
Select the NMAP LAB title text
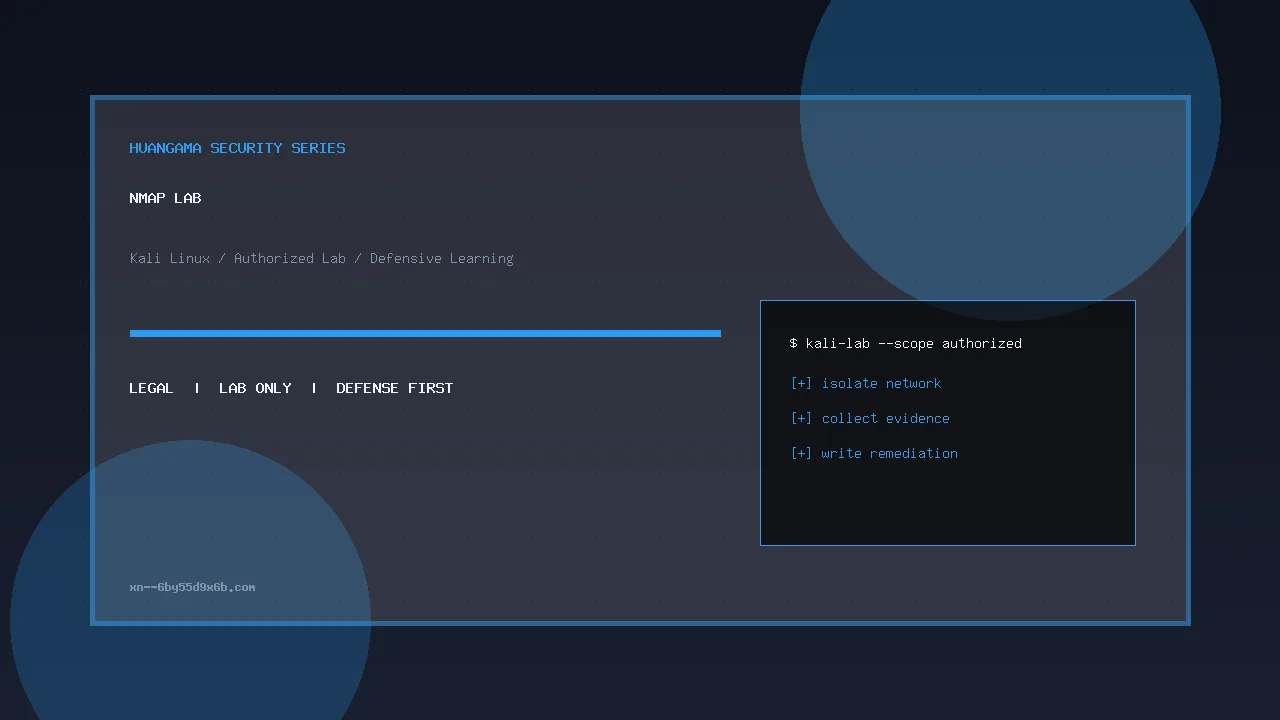point(165,198)
